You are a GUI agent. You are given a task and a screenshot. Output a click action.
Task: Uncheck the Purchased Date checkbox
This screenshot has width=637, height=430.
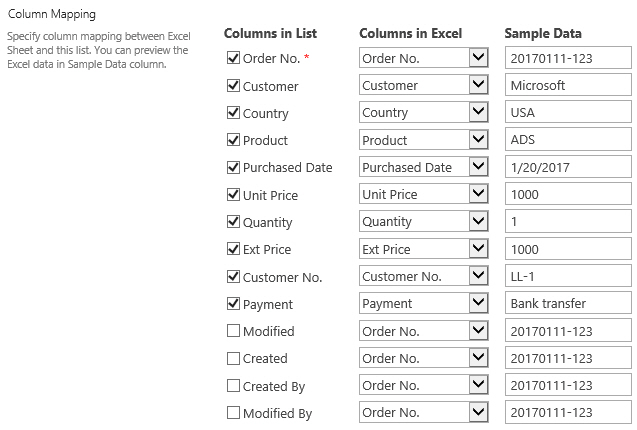tap(234, 167)
